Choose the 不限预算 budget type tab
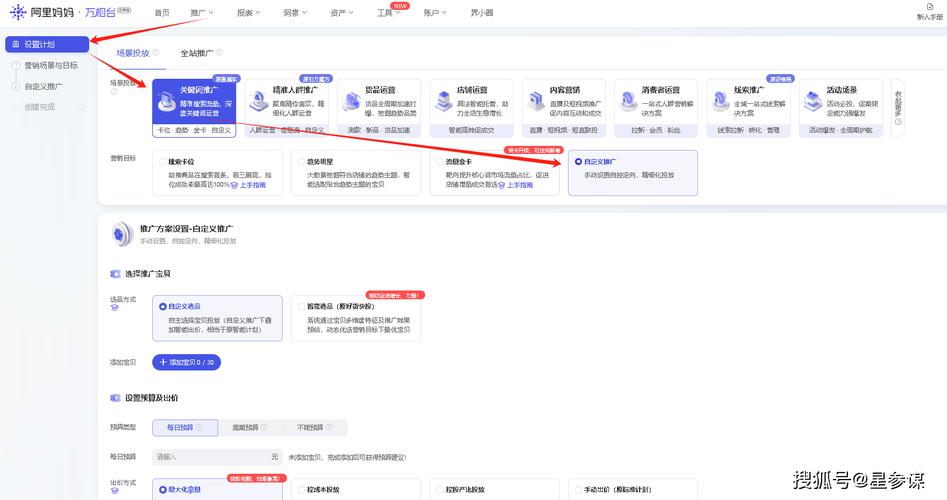The image size is (947, 500). point(315,428)
